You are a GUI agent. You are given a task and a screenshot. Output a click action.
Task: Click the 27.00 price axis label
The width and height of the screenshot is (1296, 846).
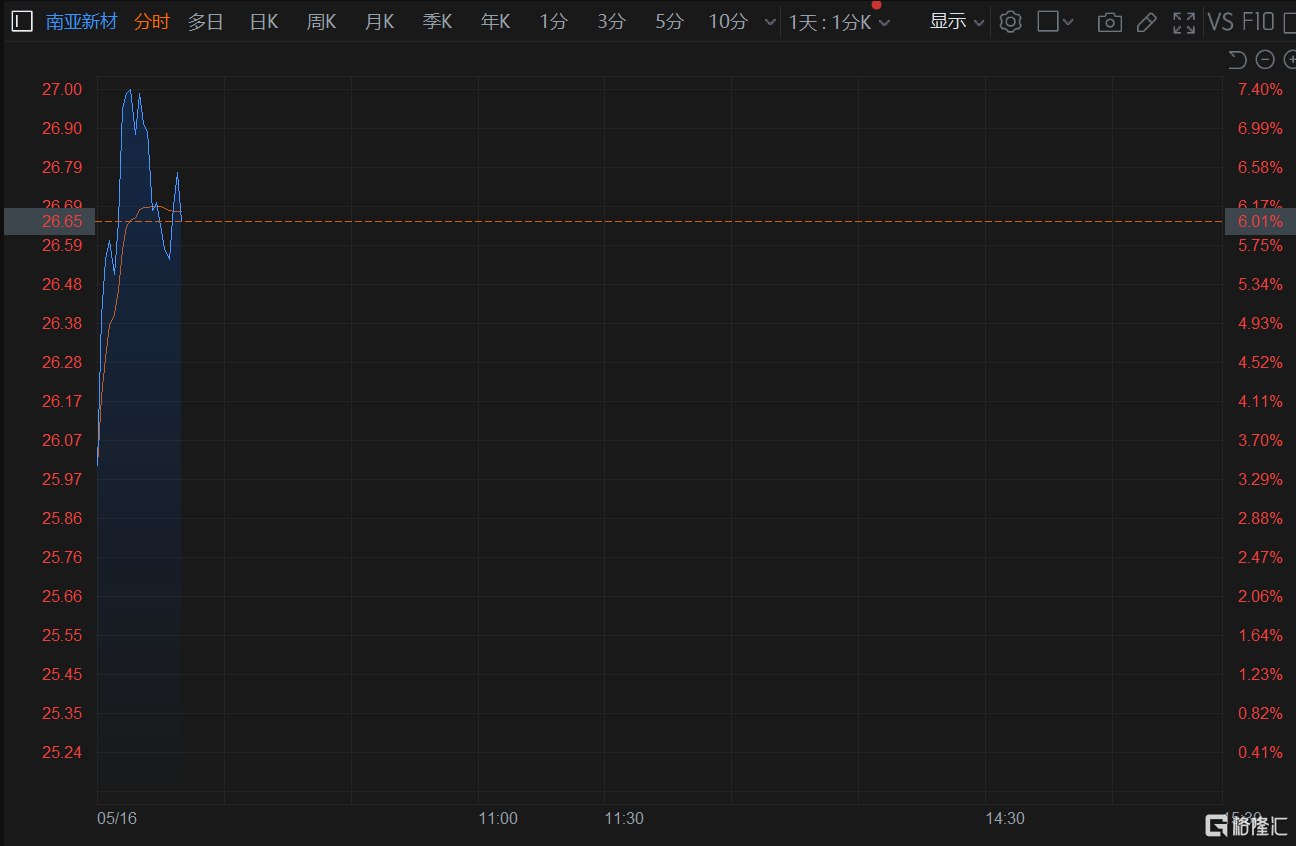coord(62,90)
